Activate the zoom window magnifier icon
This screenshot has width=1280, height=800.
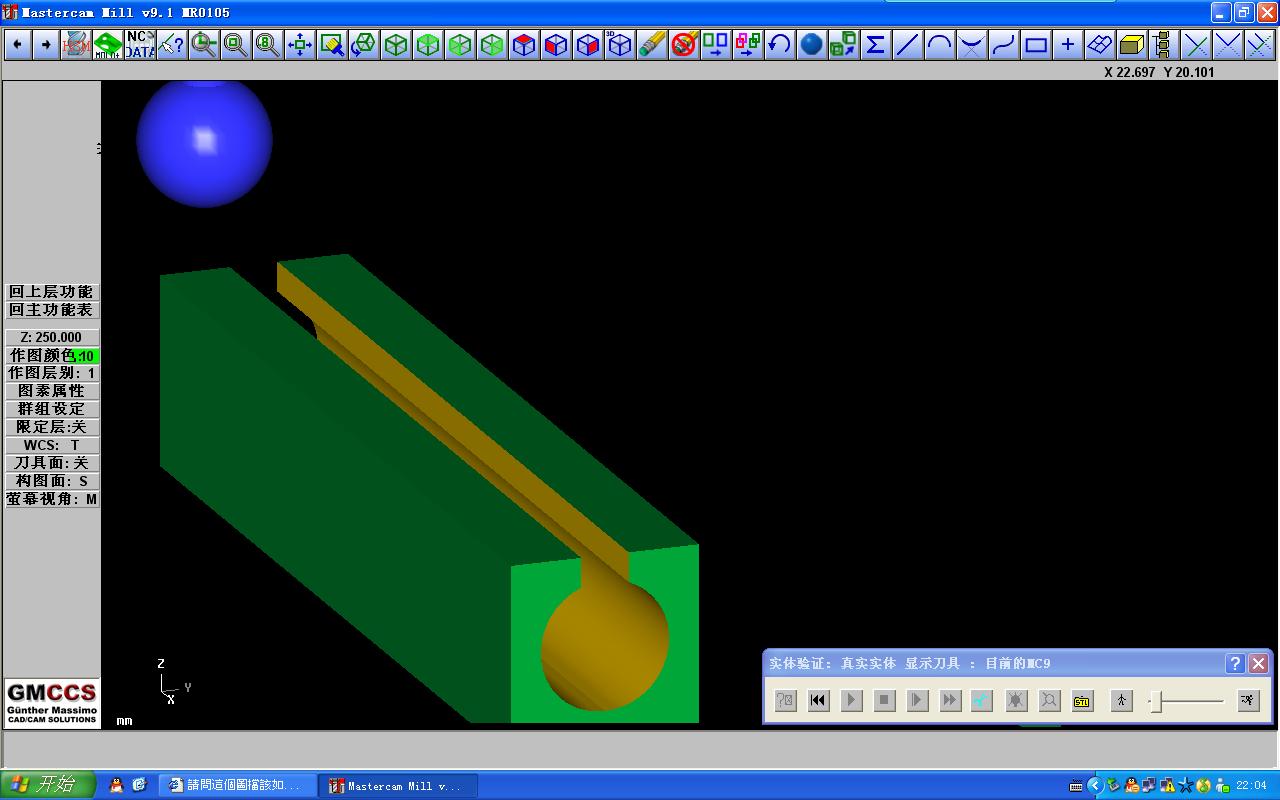point(236,44)
